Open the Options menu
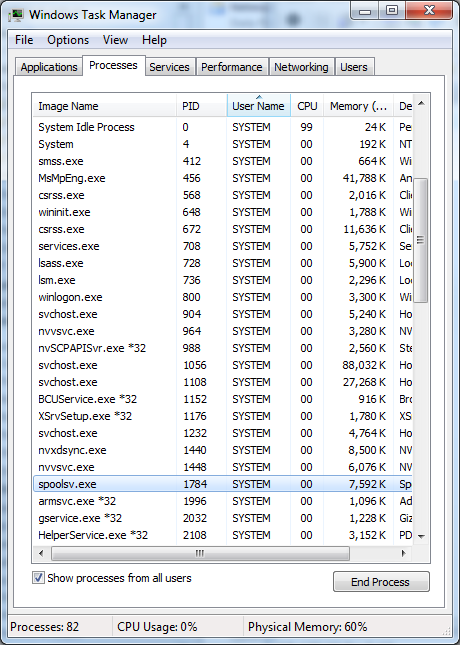 click(x=68, y=40)
